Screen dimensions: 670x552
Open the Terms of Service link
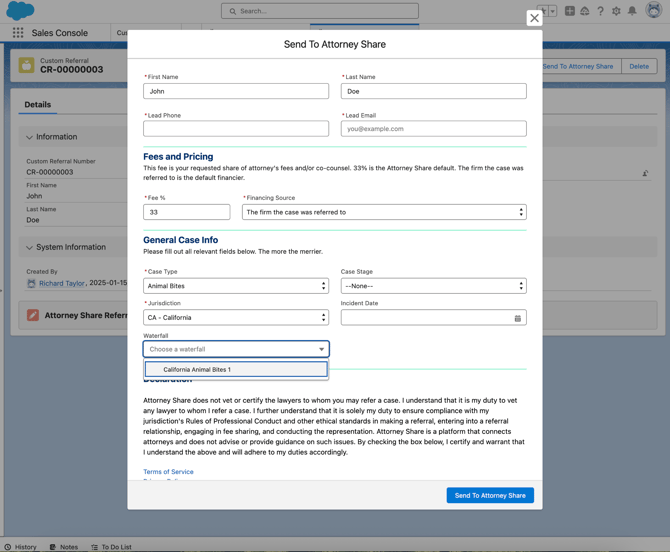[x=168, y=472]
